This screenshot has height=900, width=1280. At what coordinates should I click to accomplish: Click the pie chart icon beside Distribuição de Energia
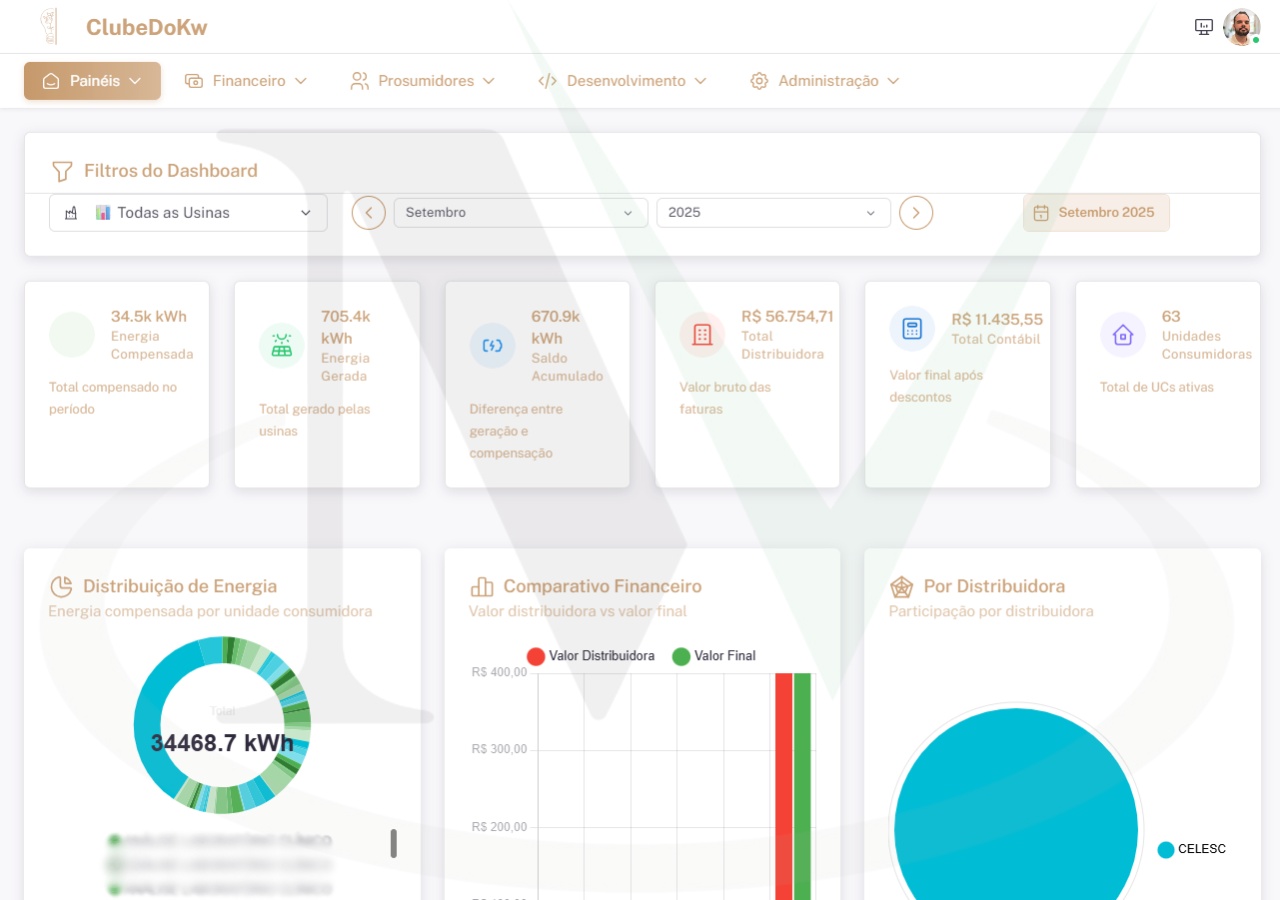(x=61, y=586)
